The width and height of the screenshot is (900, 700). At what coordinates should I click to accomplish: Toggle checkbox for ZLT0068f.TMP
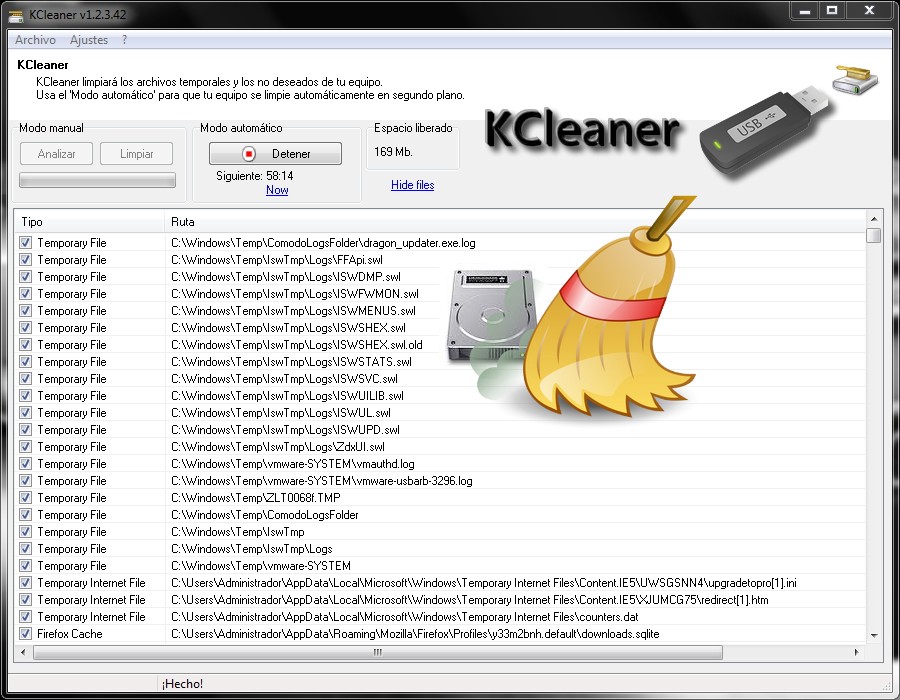[25, 497]
